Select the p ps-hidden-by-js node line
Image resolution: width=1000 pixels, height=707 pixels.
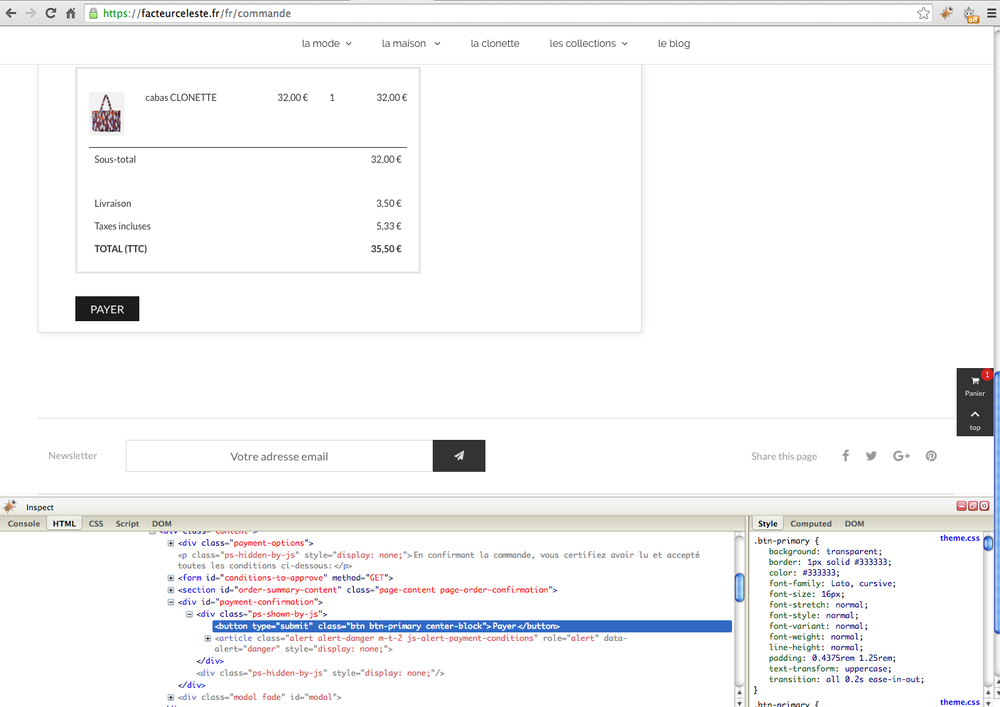tap(439, 560)
